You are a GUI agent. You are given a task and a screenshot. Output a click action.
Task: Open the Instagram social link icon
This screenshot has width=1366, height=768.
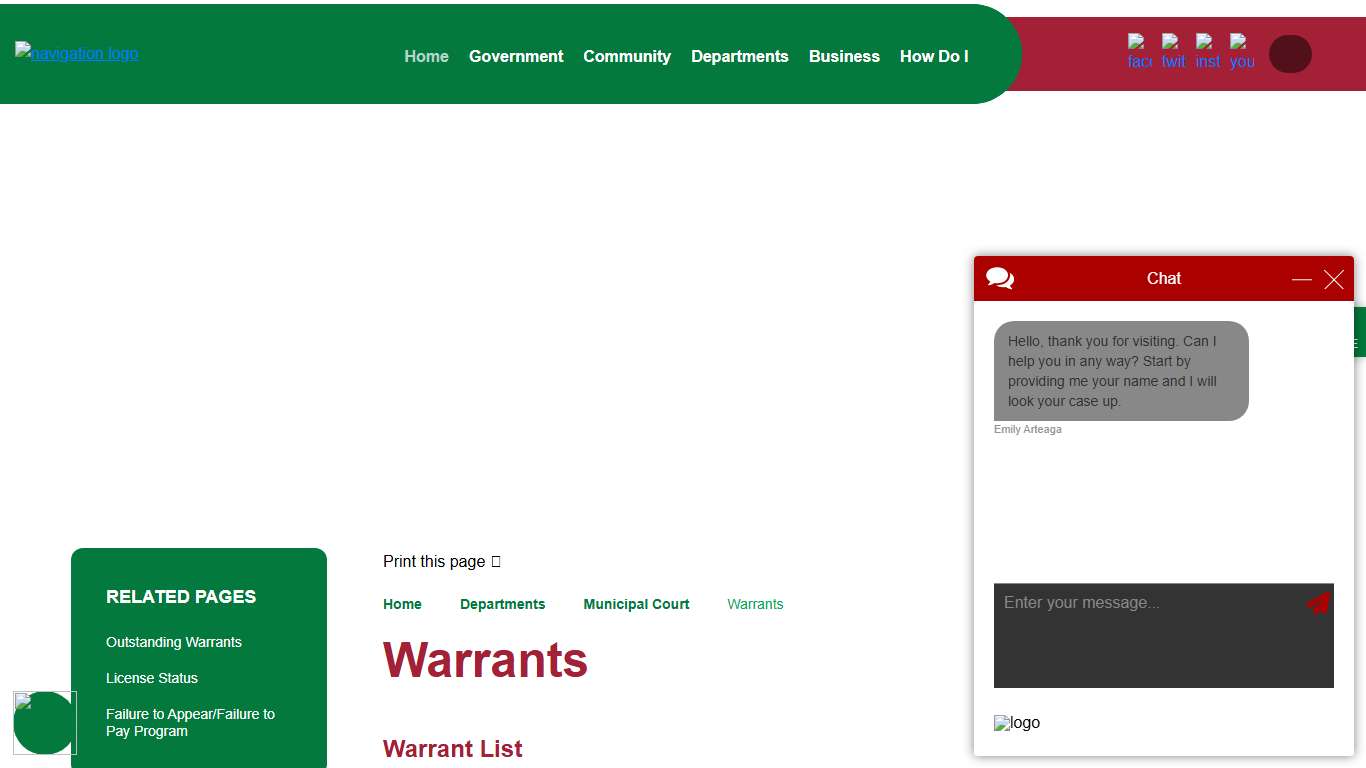coord(1207,52)
